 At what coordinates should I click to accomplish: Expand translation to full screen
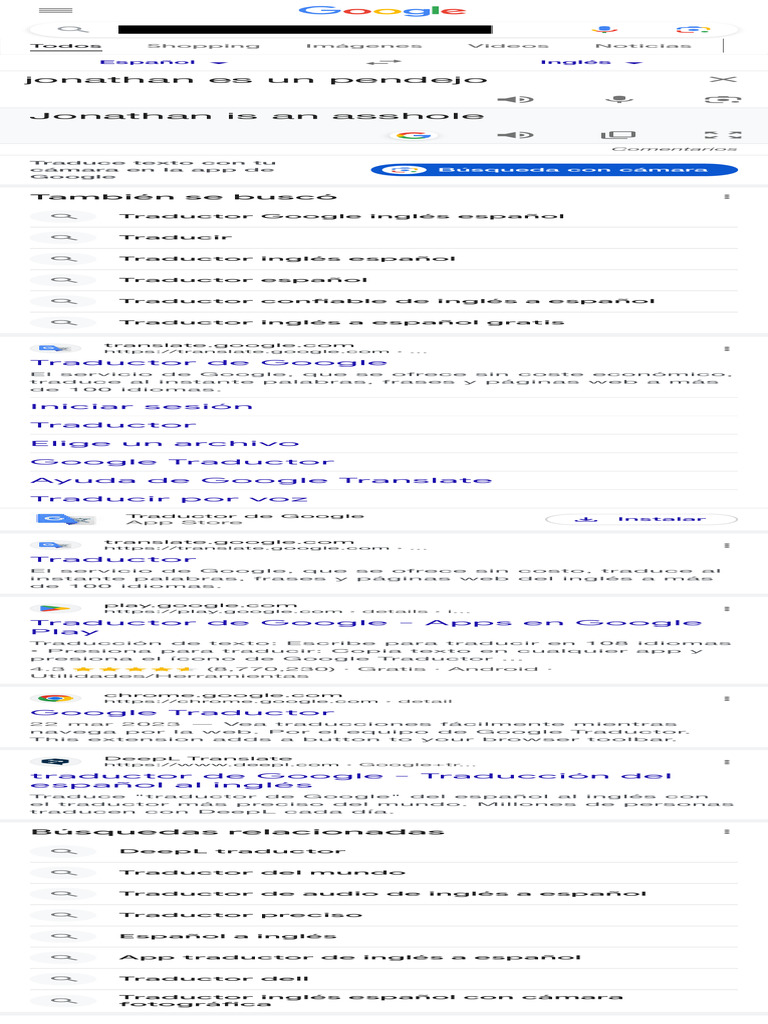click(x=723, y=135)
